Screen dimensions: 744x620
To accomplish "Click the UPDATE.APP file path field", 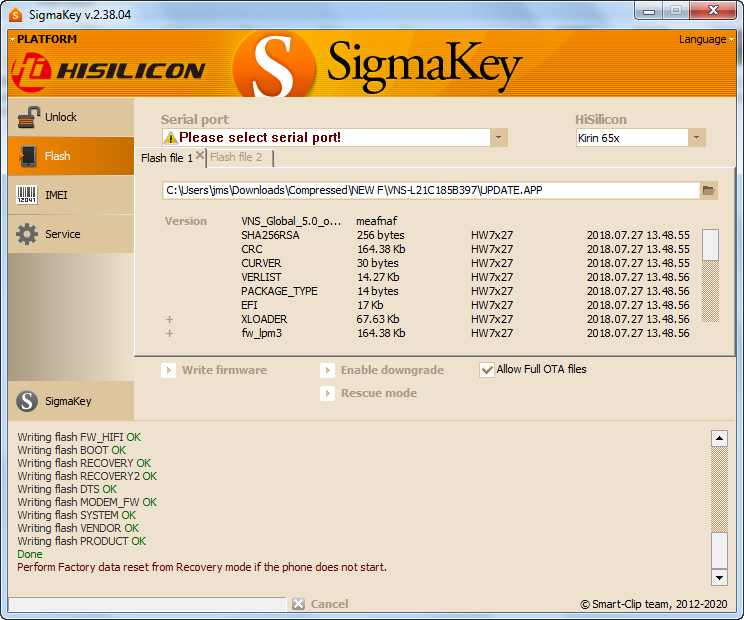I will tap(430, 190).
